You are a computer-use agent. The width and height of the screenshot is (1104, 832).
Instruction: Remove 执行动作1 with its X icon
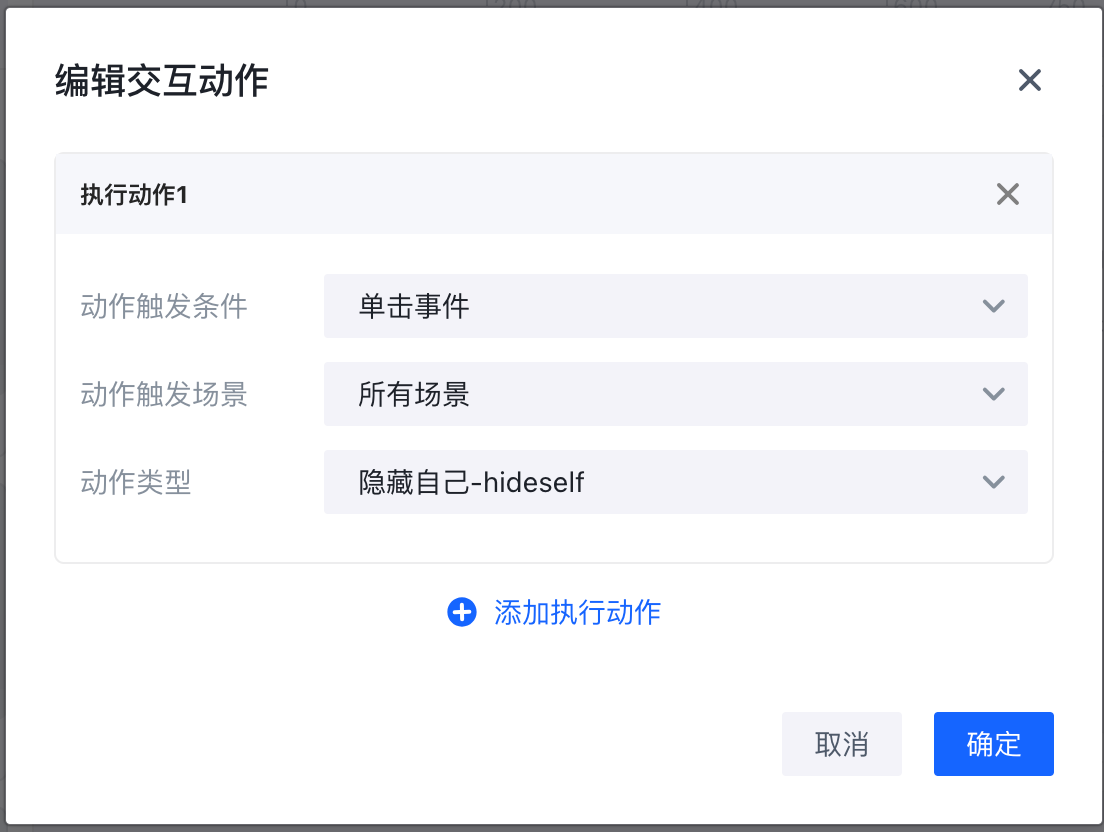(x=1008, y=194)
